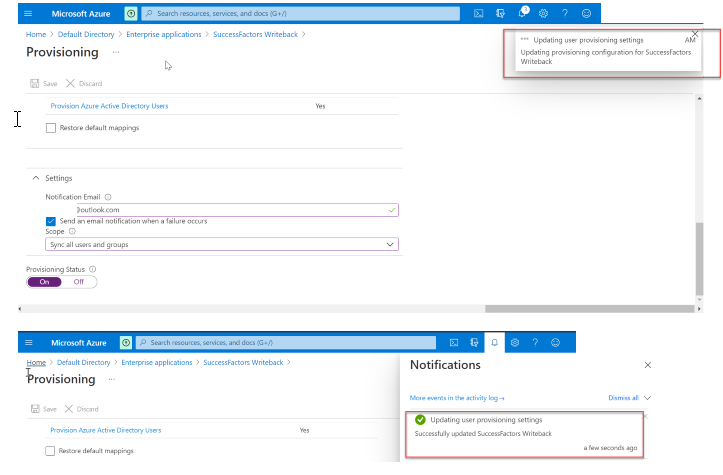
Task: Close the Updating user provisioning settings toast
Action: coord(695,34)
